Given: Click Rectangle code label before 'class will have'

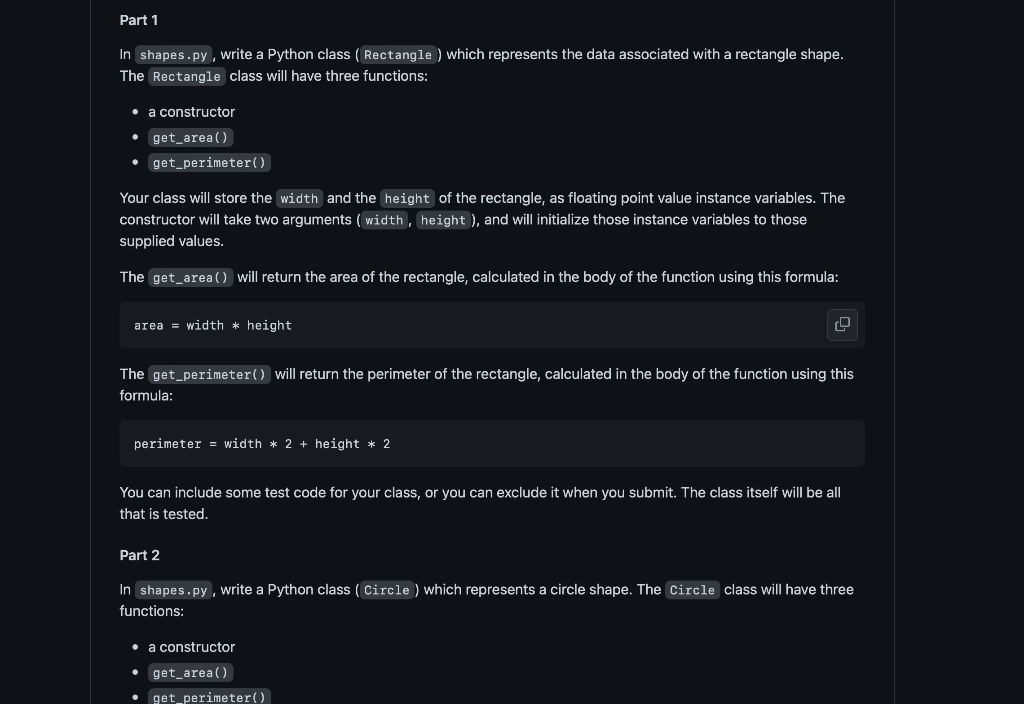Looking at the screenshot, I should [x=187, y=76].
